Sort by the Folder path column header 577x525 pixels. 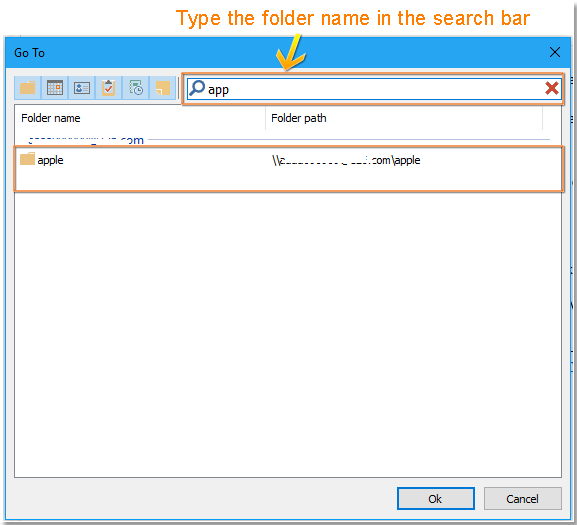coord(404,118)
